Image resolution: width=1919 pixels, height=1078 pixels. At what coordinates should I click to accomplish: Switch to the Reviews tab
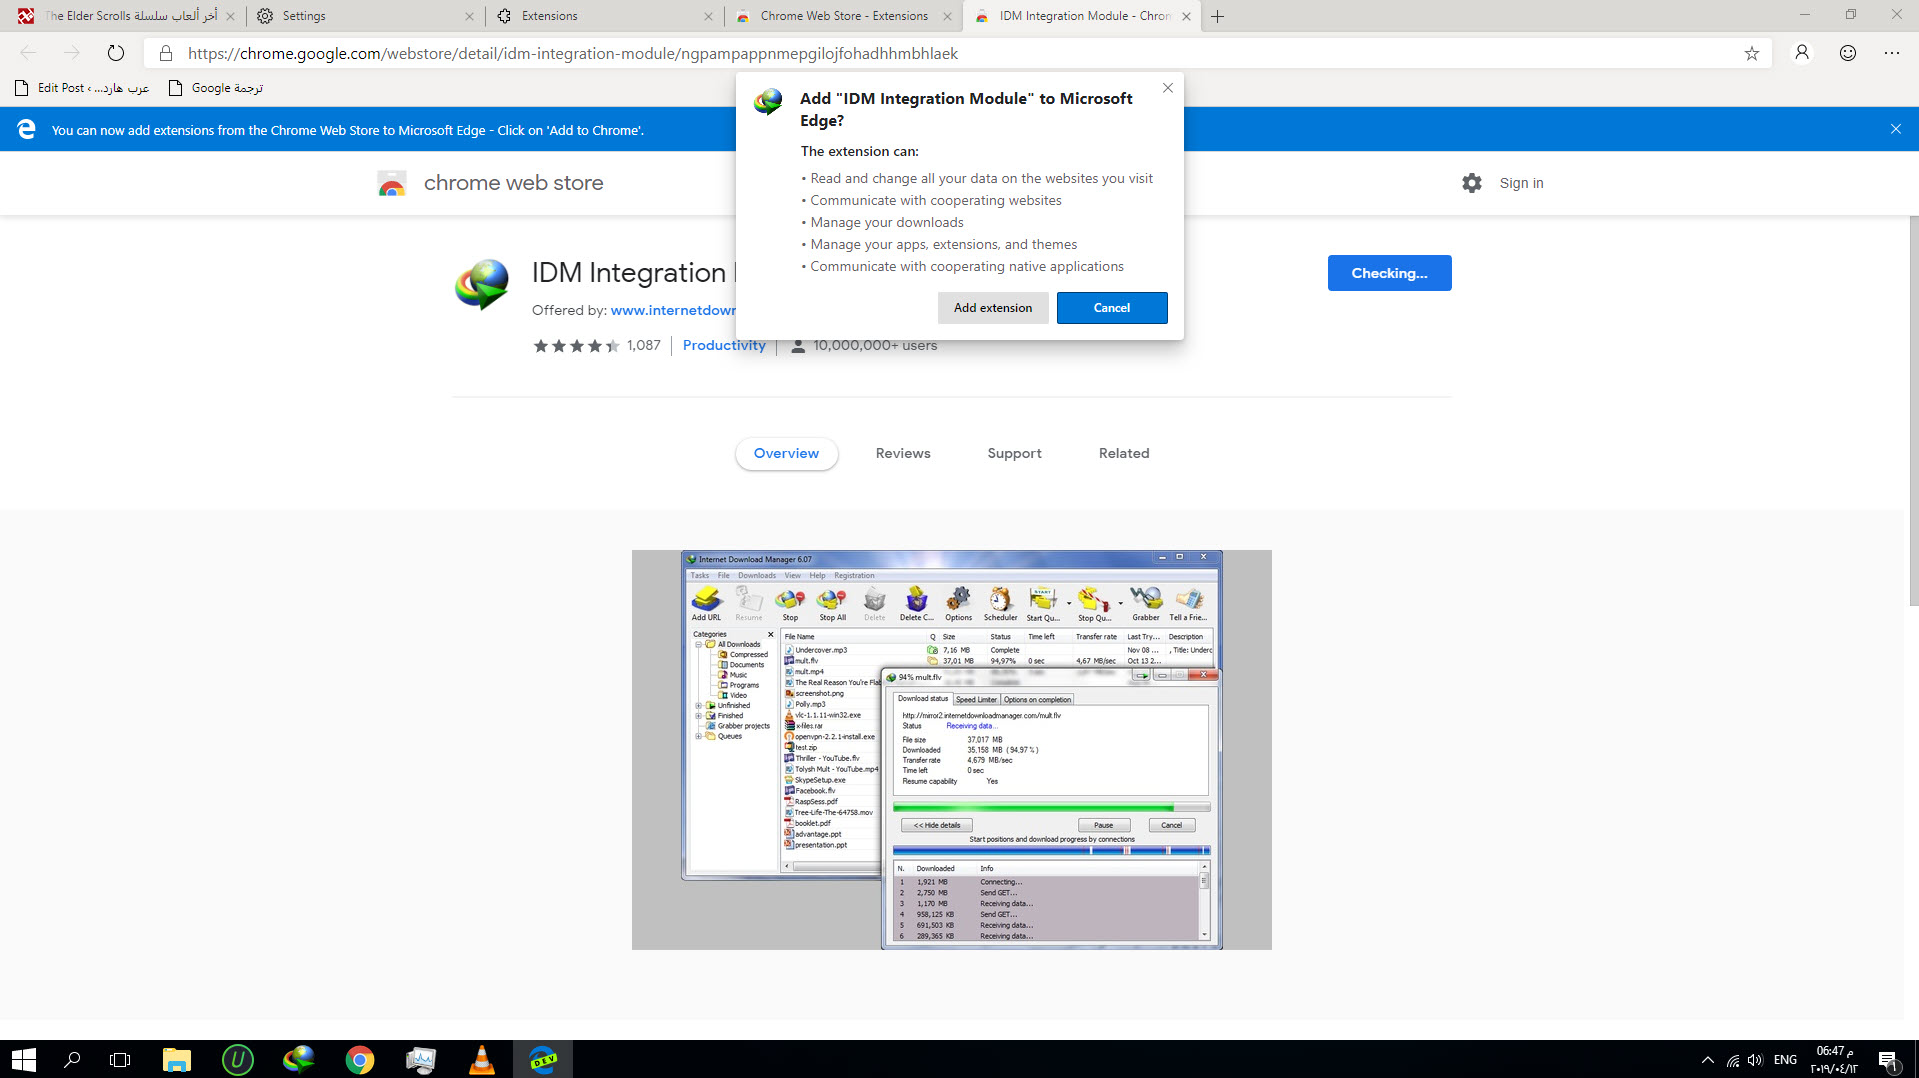903,453
